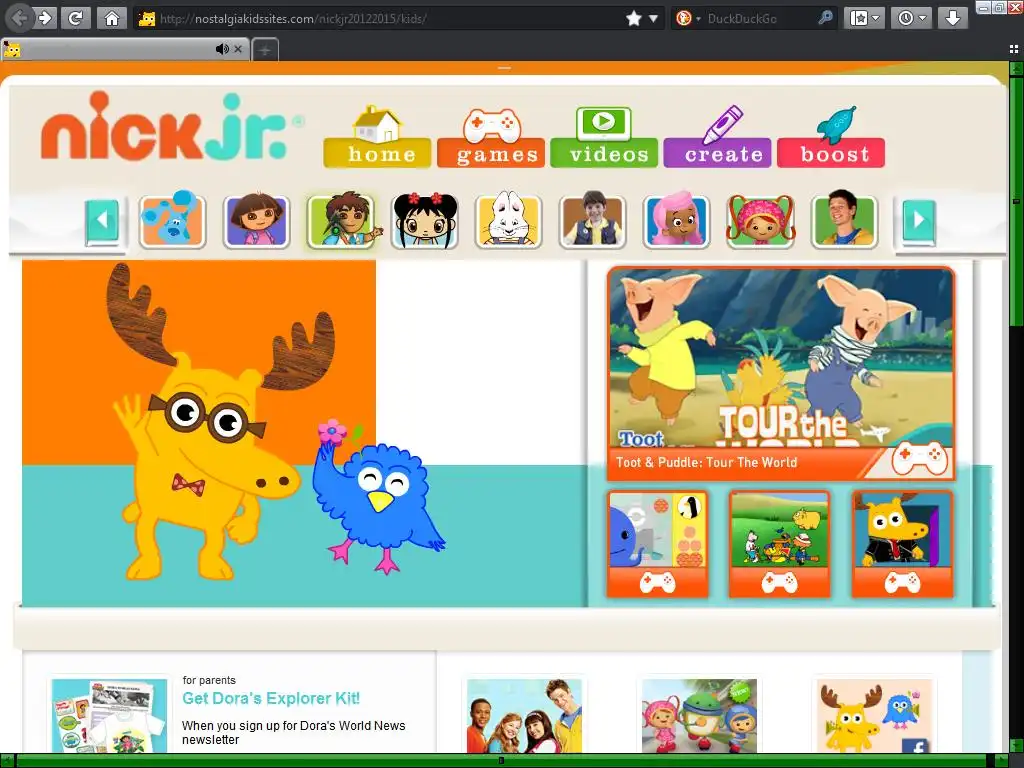Select the Go Diego Go character icon
Screen dimensions: 1024x768
click(342, 221)
